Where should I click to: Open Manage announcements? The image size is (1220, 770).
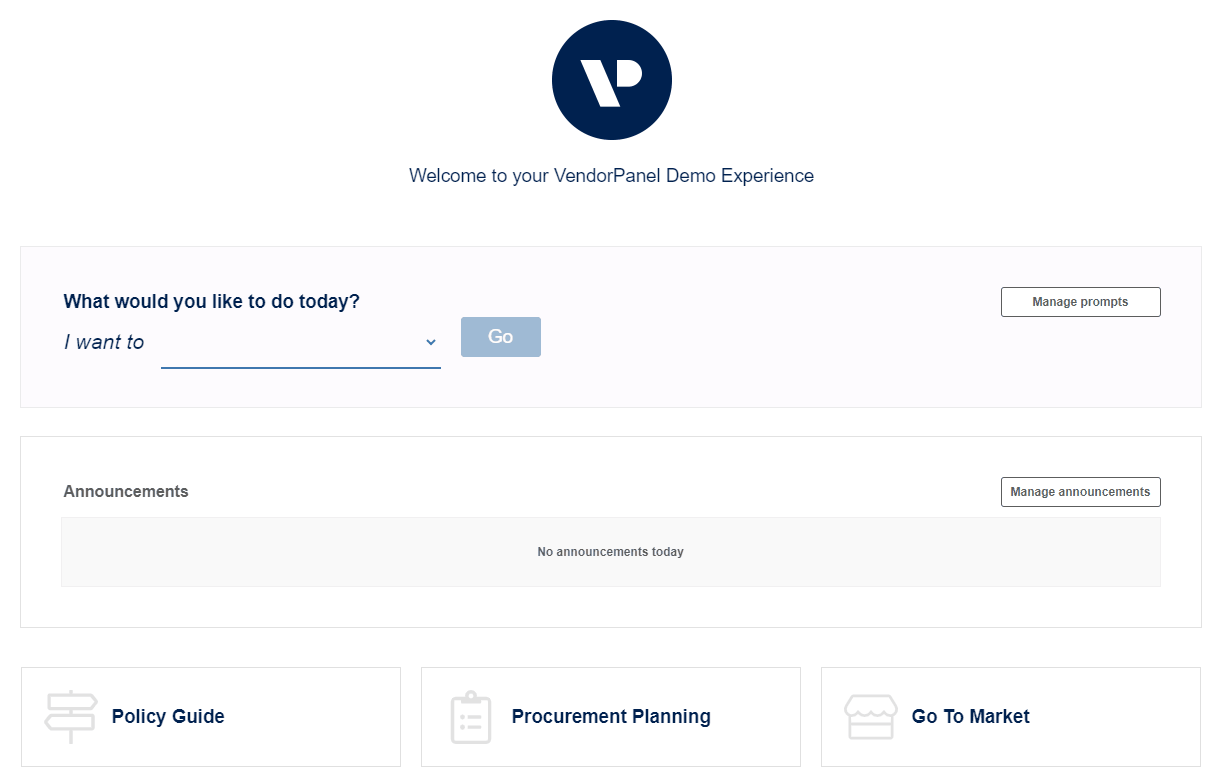[1081, 492]
